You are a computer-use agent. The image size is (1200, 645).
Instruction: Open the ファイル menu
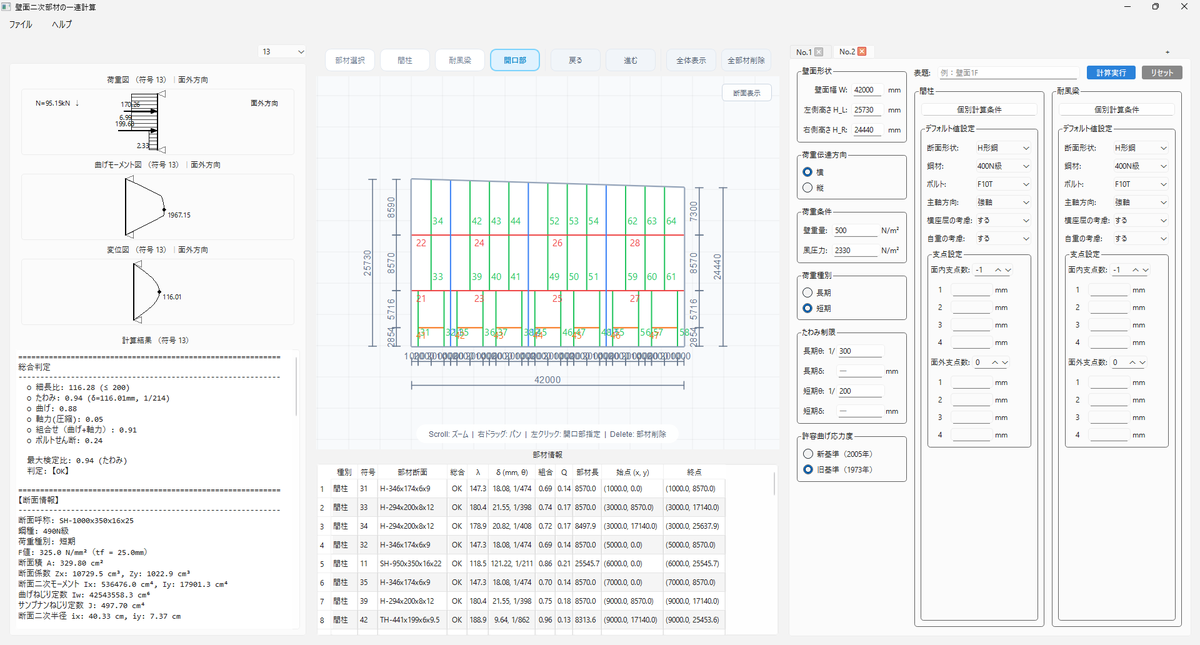pyautogui.click(x=21, y=23)
